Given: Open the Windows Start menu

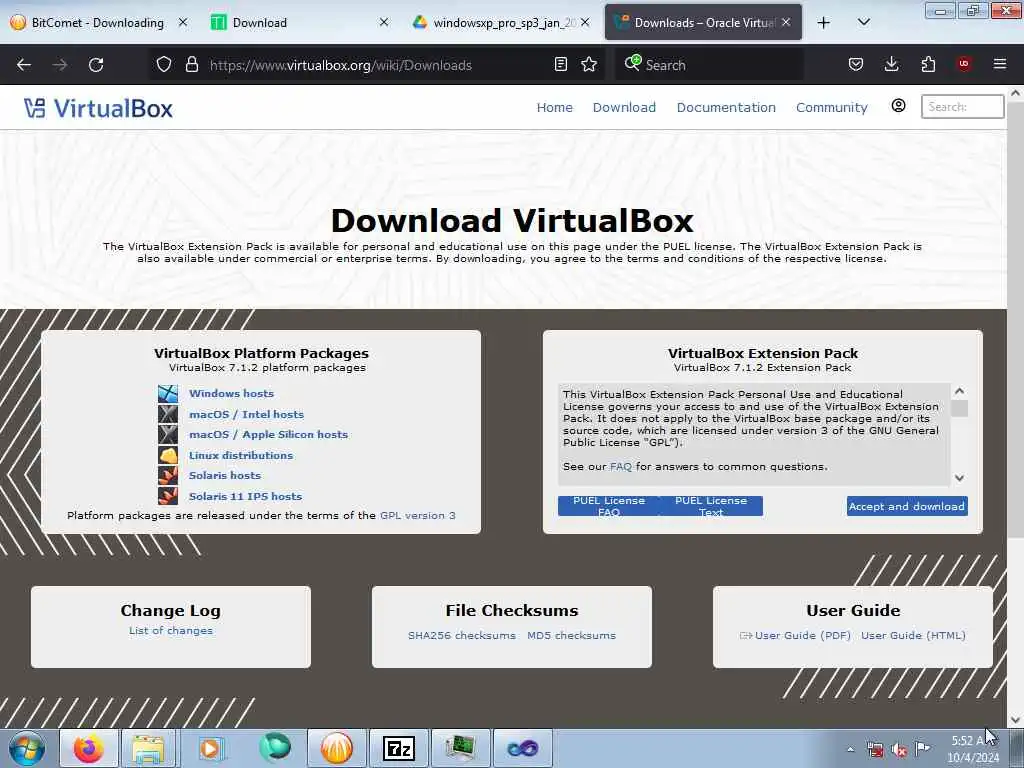Looking at the screenshot, I should click(27, 748).
